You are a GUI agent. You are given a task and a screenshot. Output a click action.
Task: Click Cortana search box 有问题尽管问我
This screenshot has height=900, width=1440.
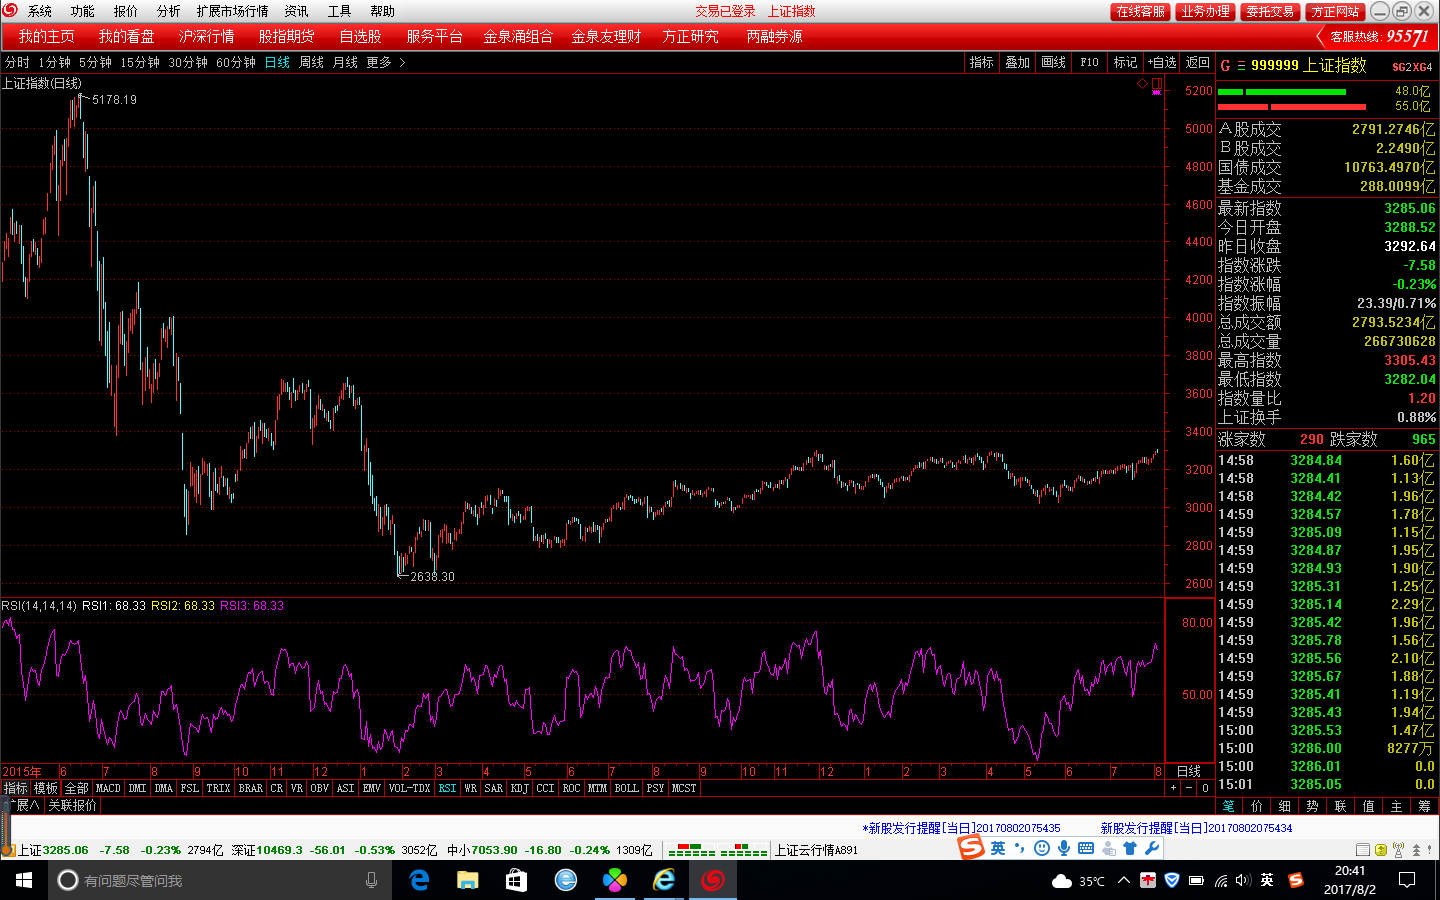(218, 880)
